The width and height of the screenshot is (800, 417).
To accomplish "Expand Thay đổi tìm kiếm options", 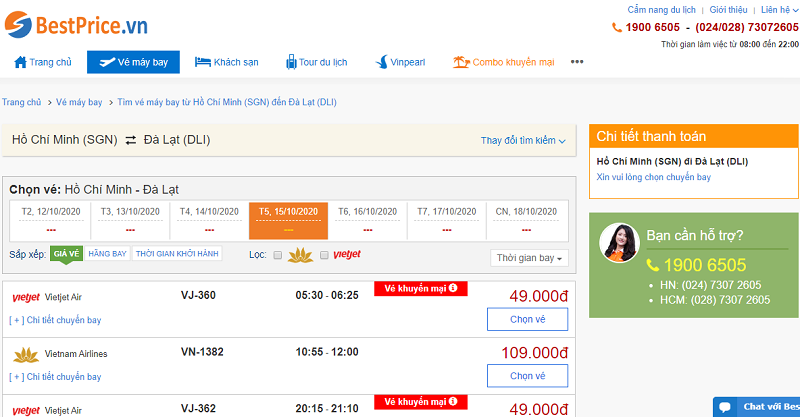I will point(523,140).
